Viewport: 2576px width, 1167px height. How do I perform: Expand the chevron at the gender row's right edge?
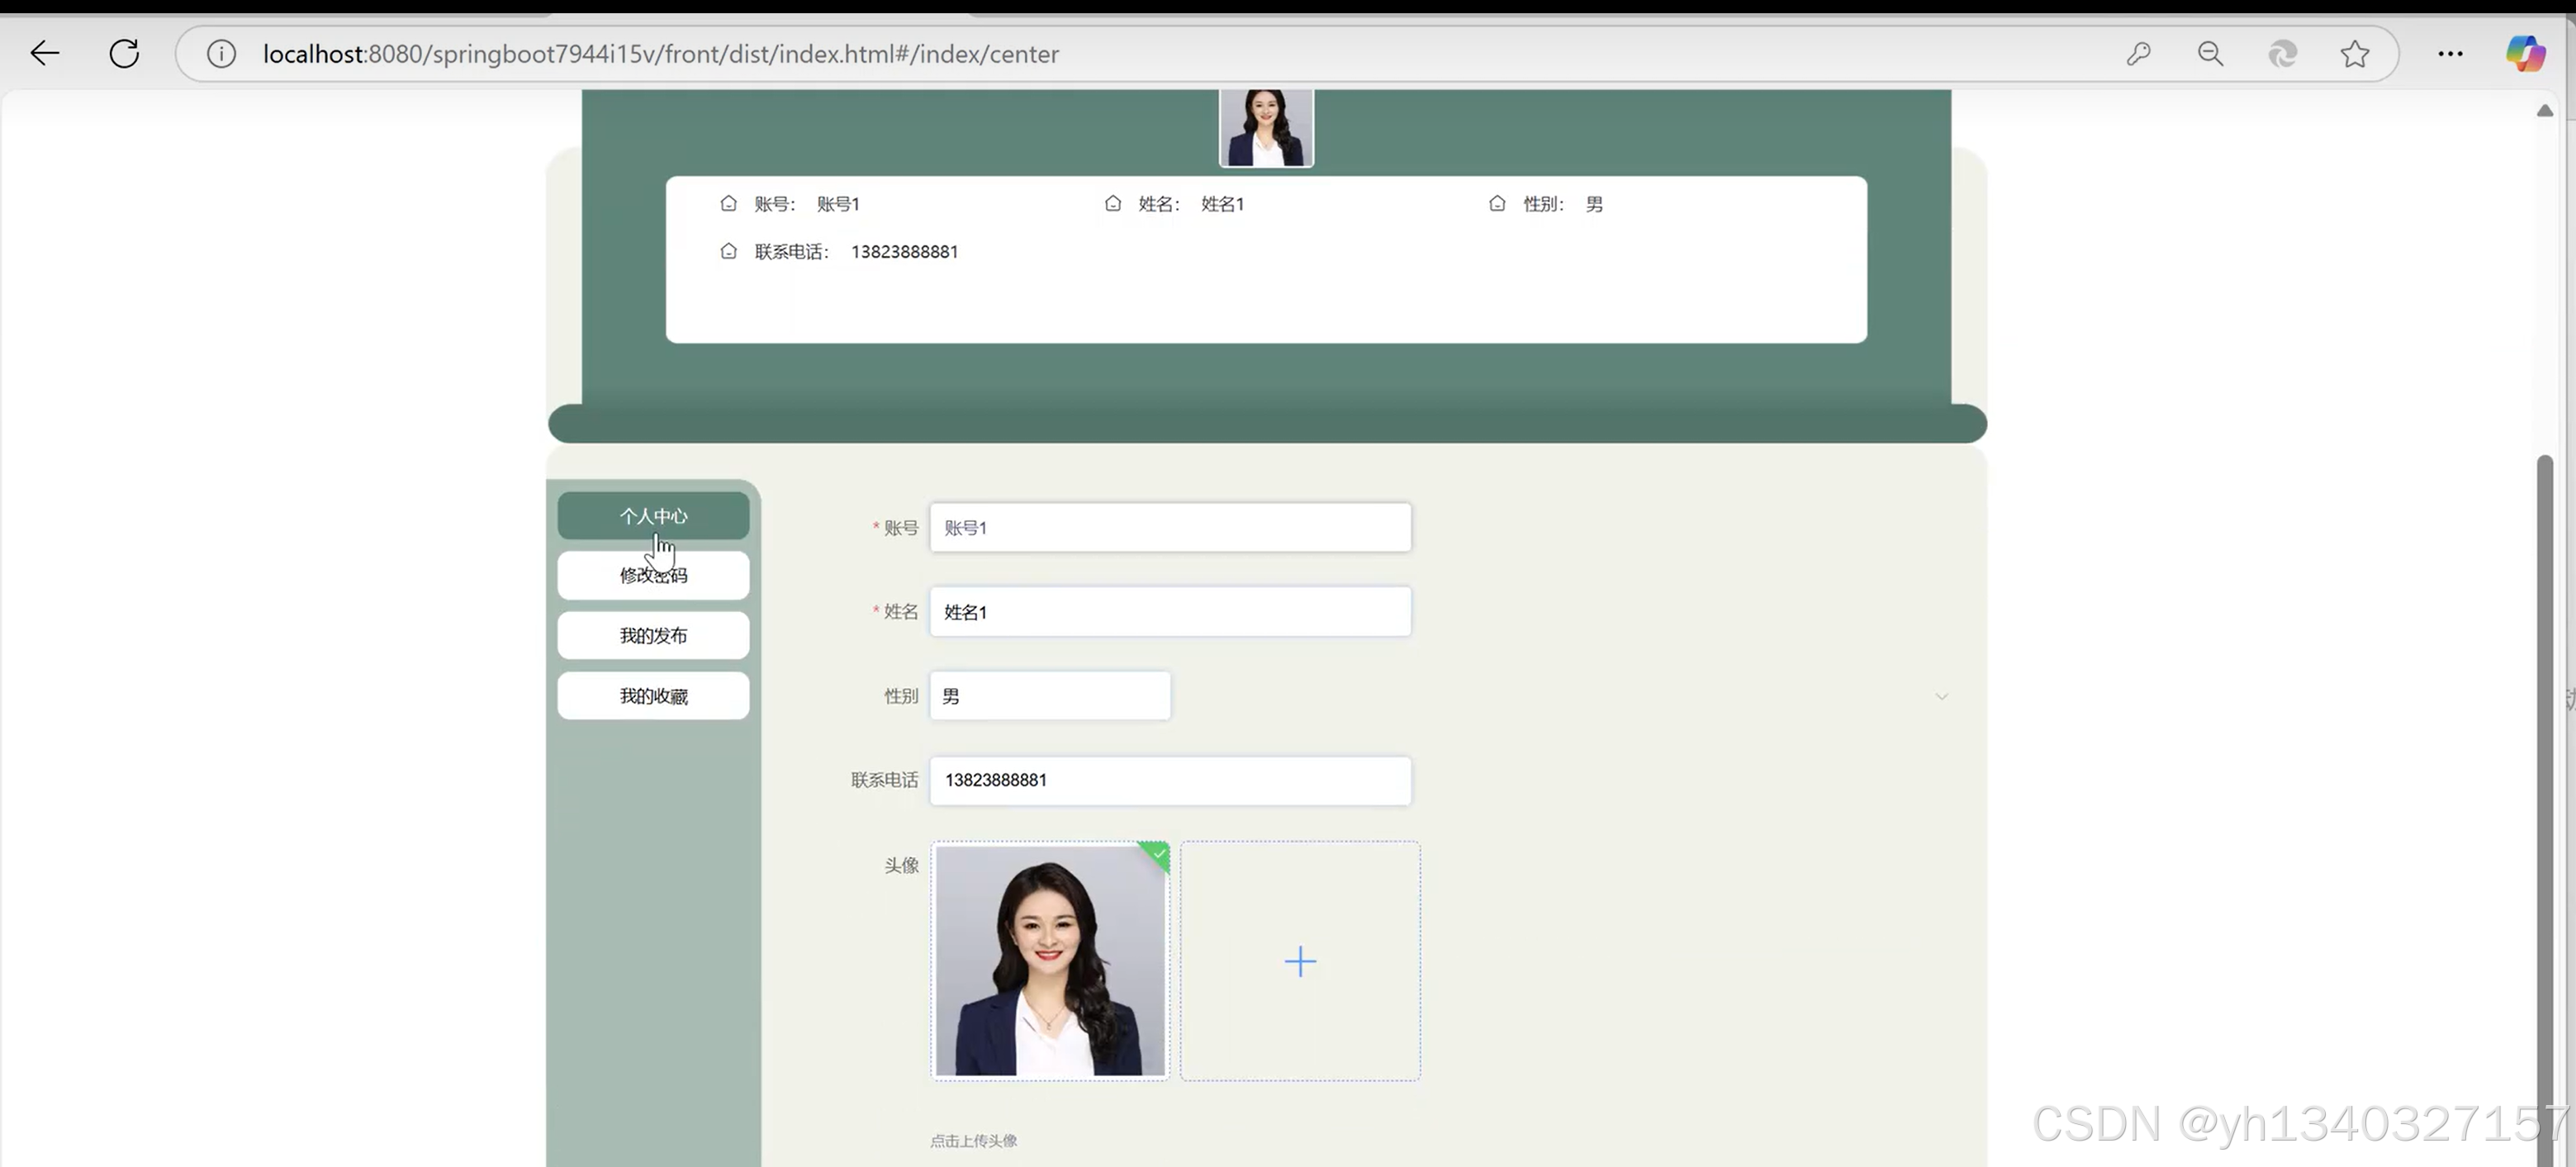(1941, 695)
